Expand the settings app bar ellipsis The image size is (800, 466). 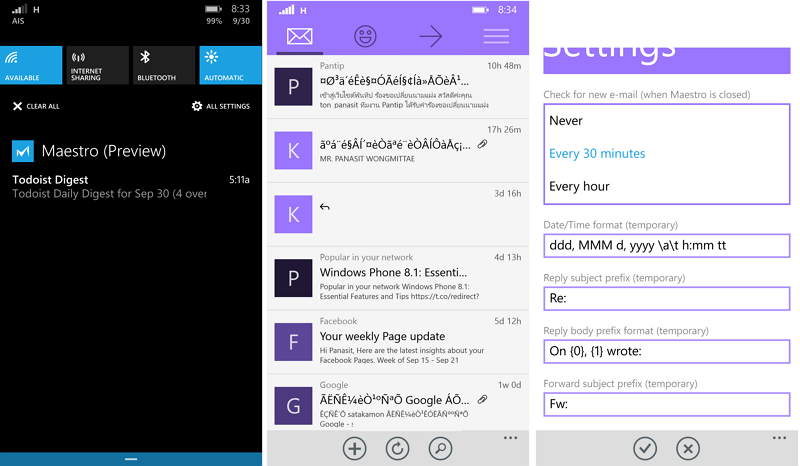(779, 438)
